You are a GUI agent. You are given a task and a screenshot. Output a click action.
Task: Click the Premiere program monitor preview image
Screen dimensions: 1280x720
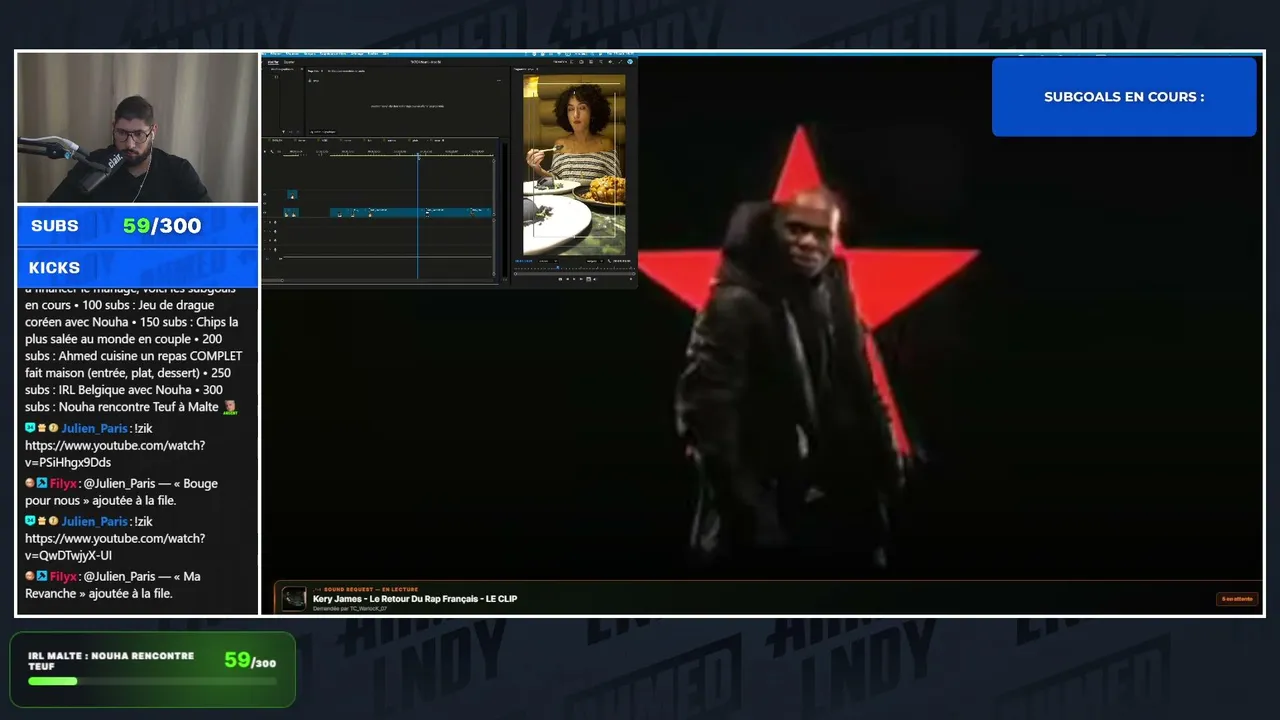(x=574, y=165)
